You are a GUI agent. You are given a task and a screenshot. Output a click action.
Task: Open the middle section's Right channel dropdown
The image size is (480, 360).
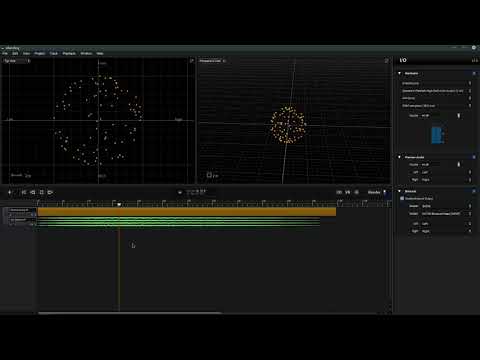446,180
